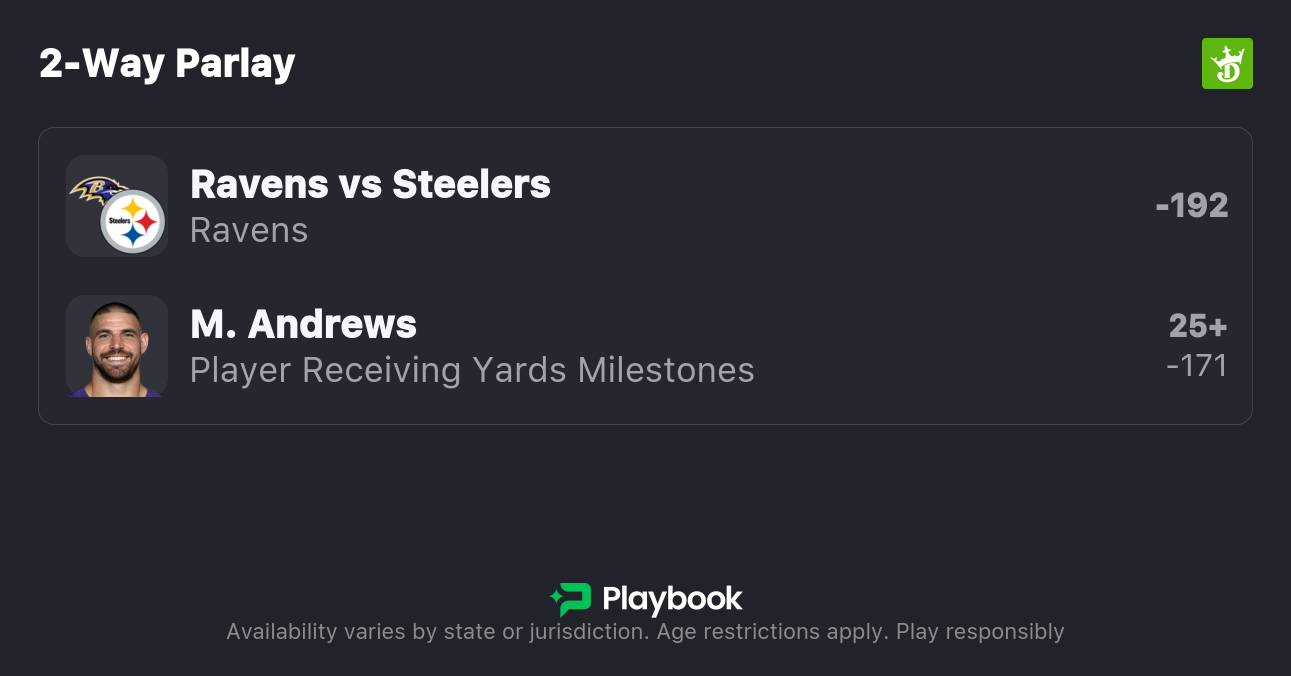Click "Player Receiving Yards Milestones" market label
This screenshot has width=1291, height=676.
click(472, 370)
